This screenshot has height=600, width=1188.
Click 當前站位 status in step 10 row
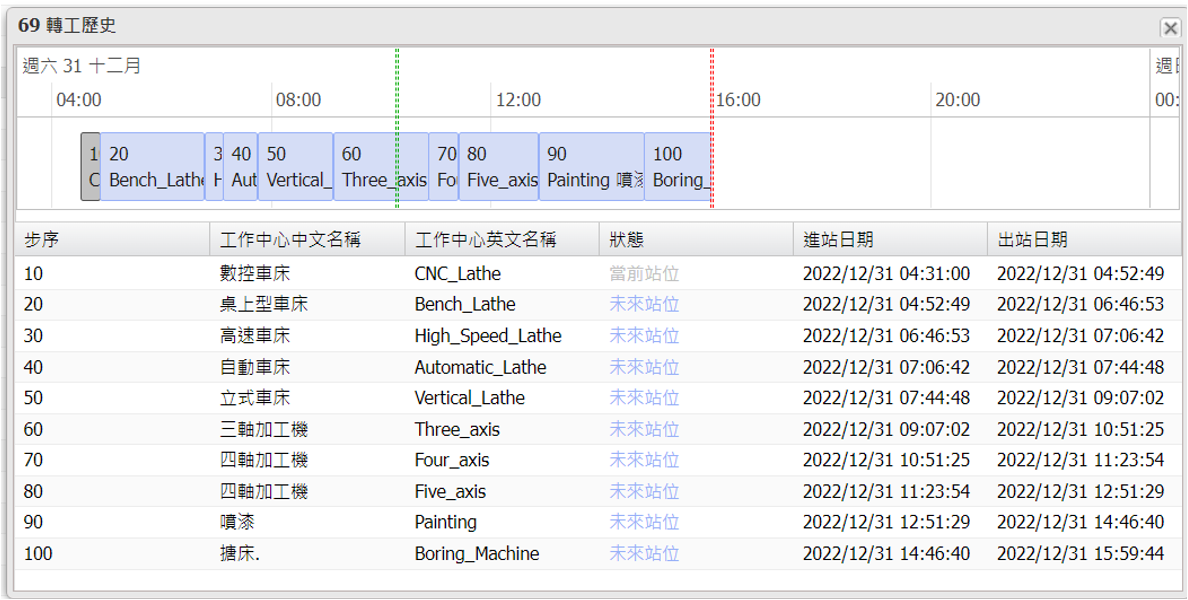pos(644,274)
